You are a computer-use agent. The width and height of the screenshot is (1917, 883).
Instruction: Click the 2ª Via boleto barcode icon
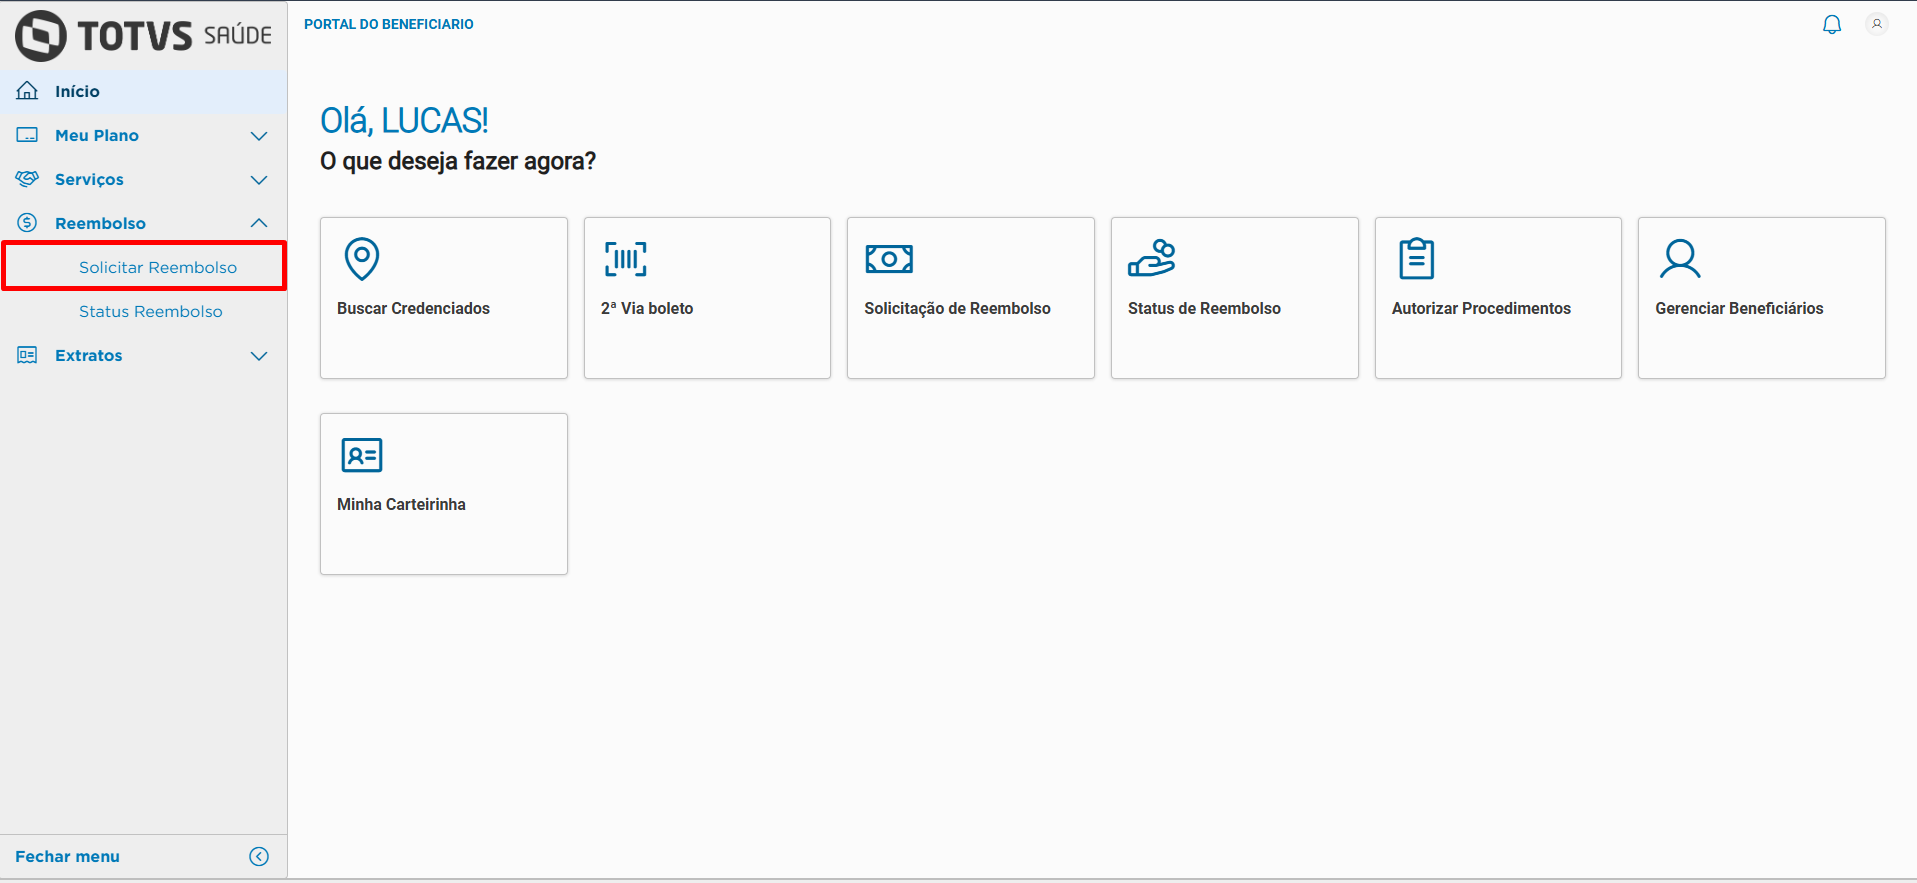coord(626,259)
